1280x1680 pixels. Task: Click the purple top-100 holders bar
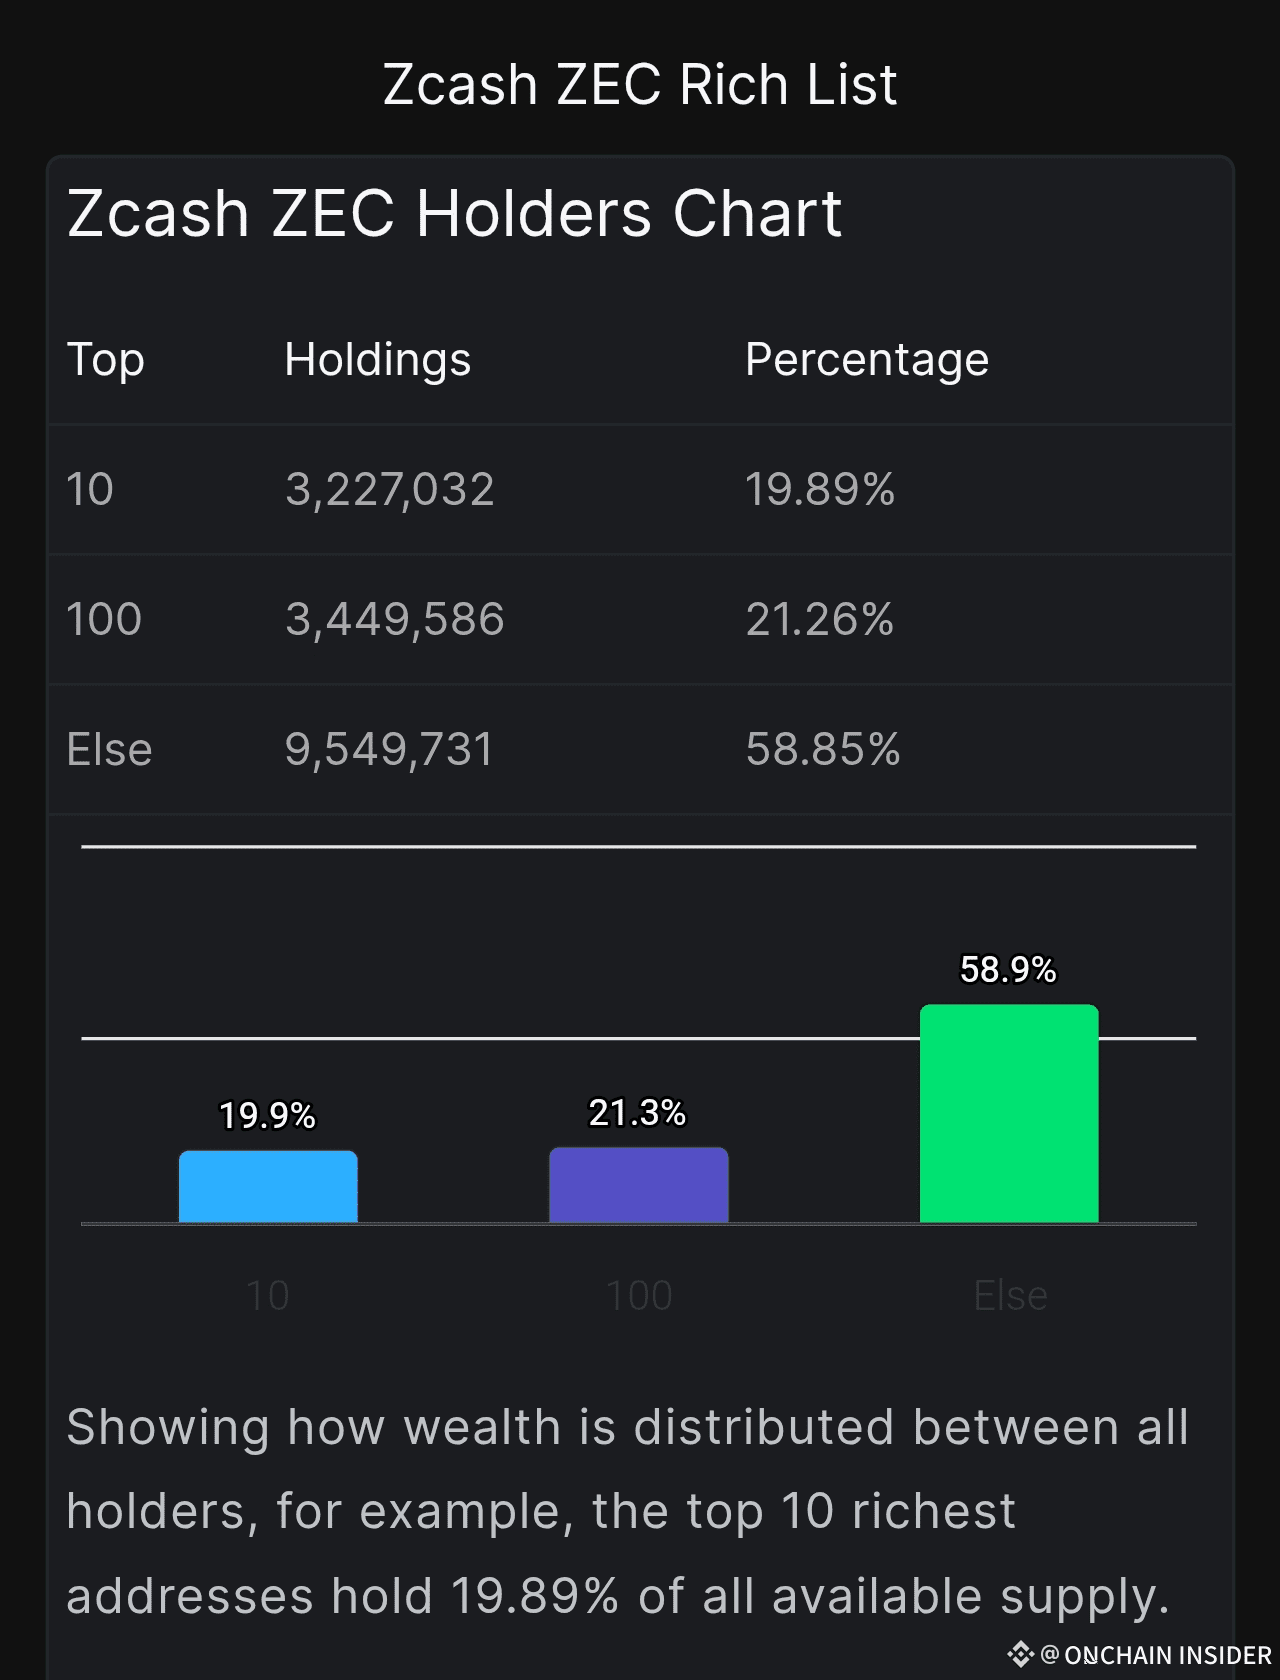(638, 1185)
